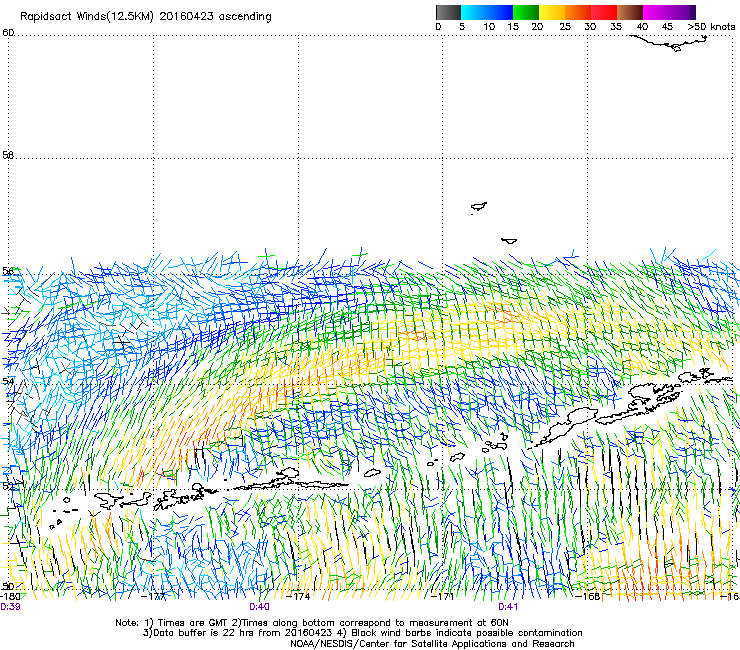The width and height of the screenshot is (740, 650).
Task: Click the longitude label '-174'
Action: point(299,596)
